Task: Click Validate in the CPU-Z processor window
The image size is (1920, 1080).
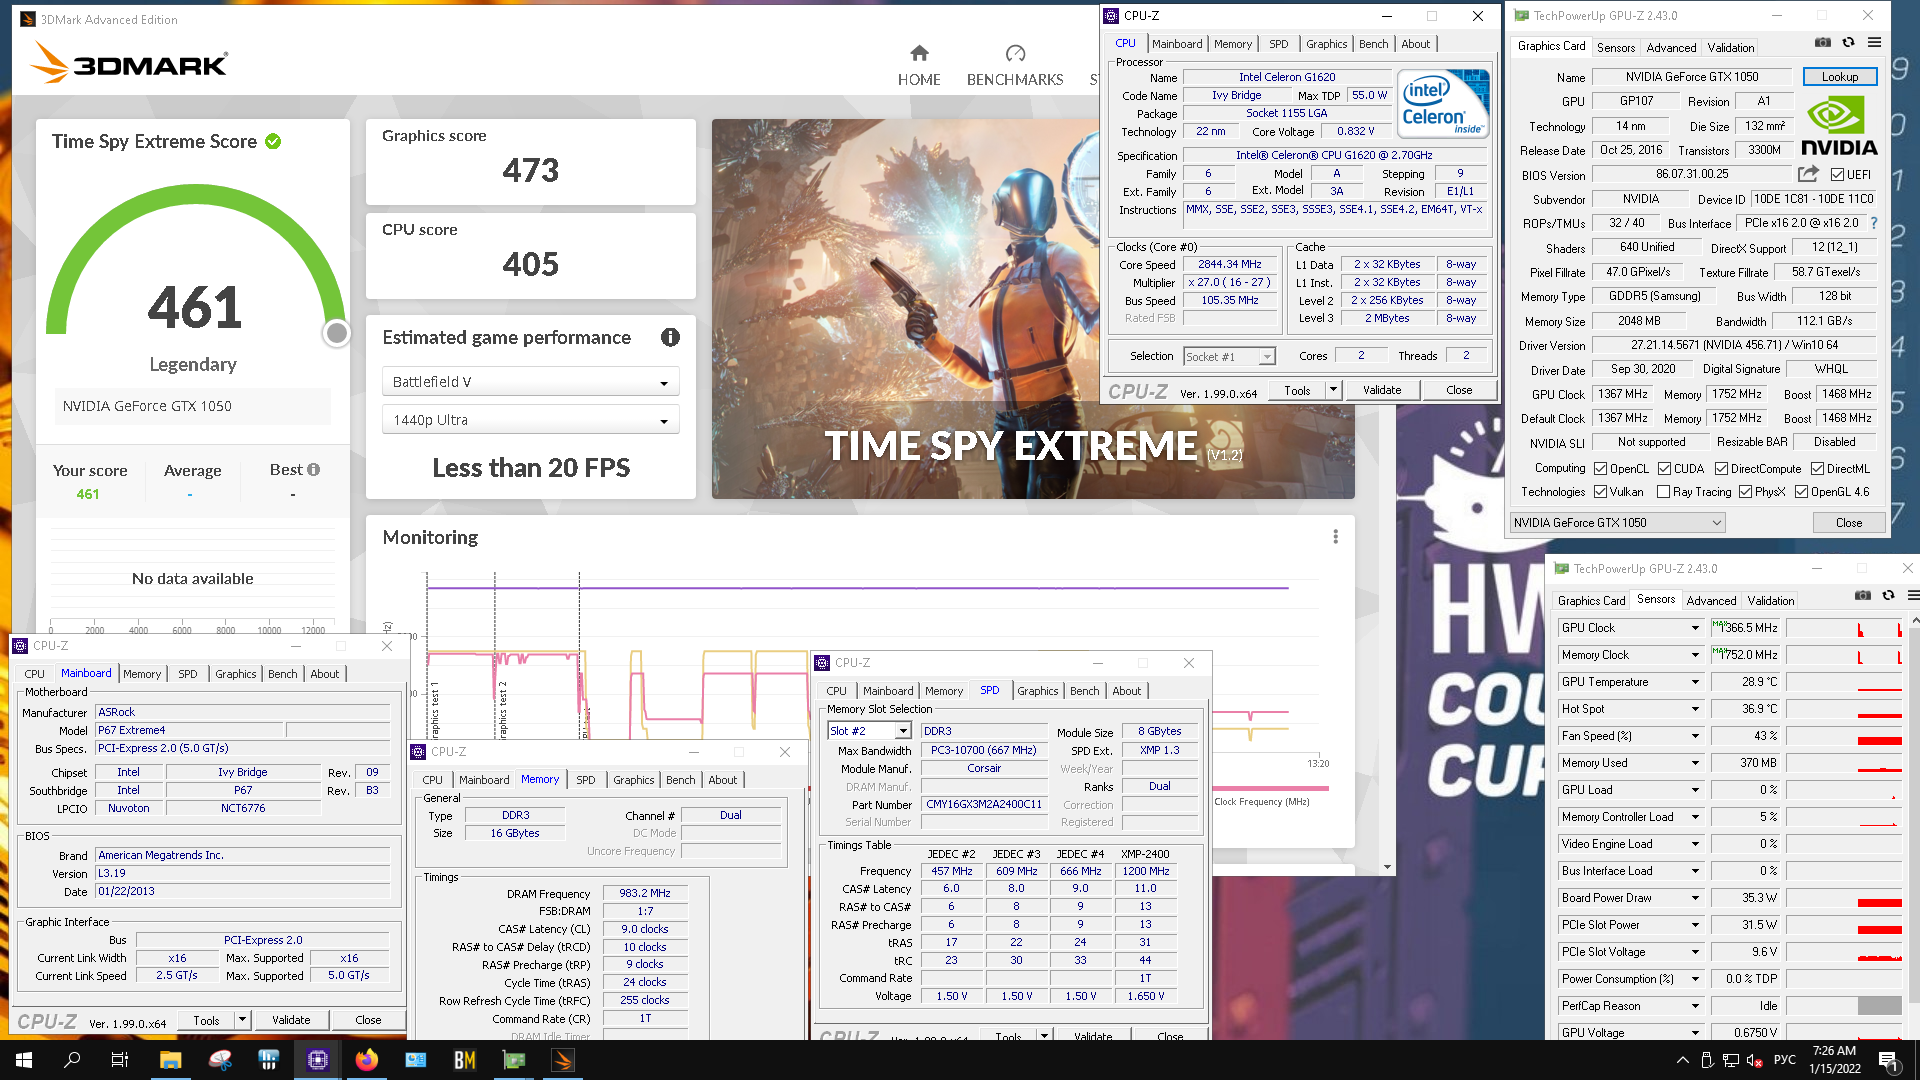Action: [x=1382, y=390]
